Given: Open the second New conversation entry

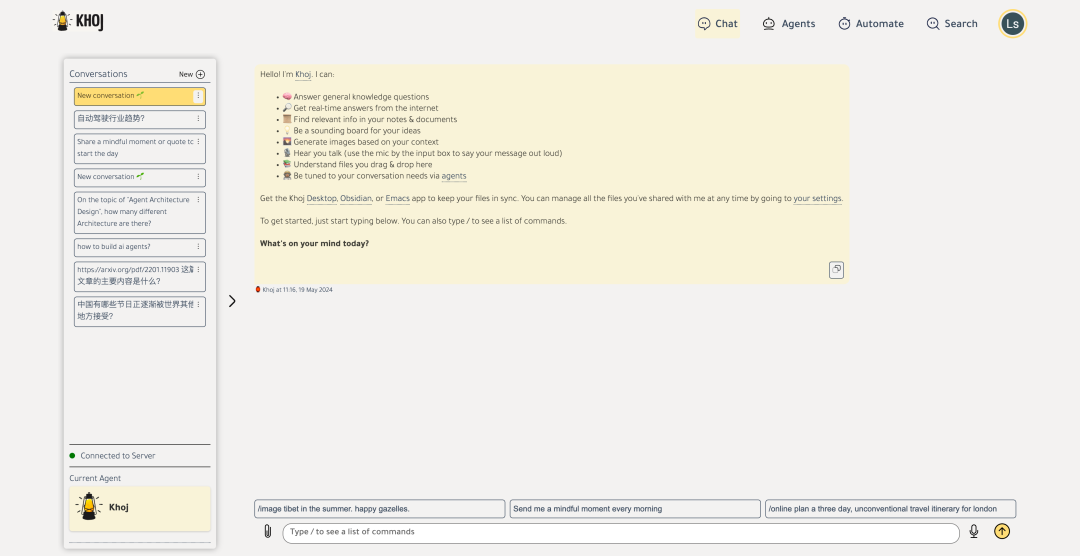Looking at the screenshot, I should click(140, 178).
